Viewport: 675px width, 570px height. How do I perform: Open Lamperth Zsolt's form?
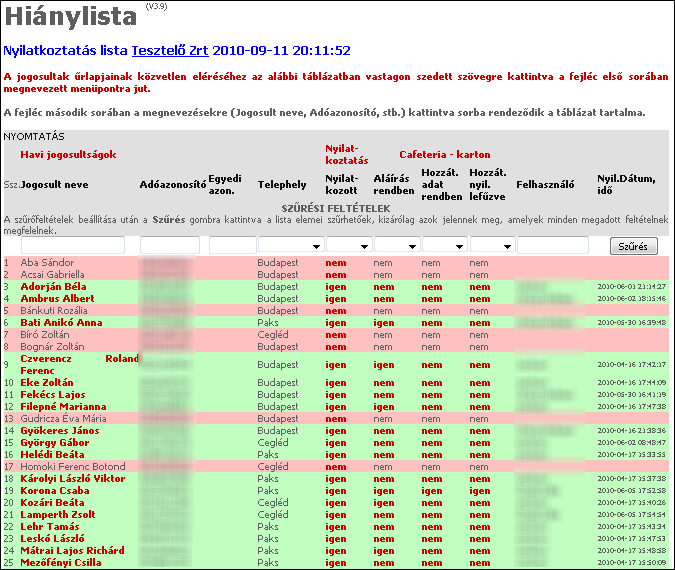pos(58,515)
